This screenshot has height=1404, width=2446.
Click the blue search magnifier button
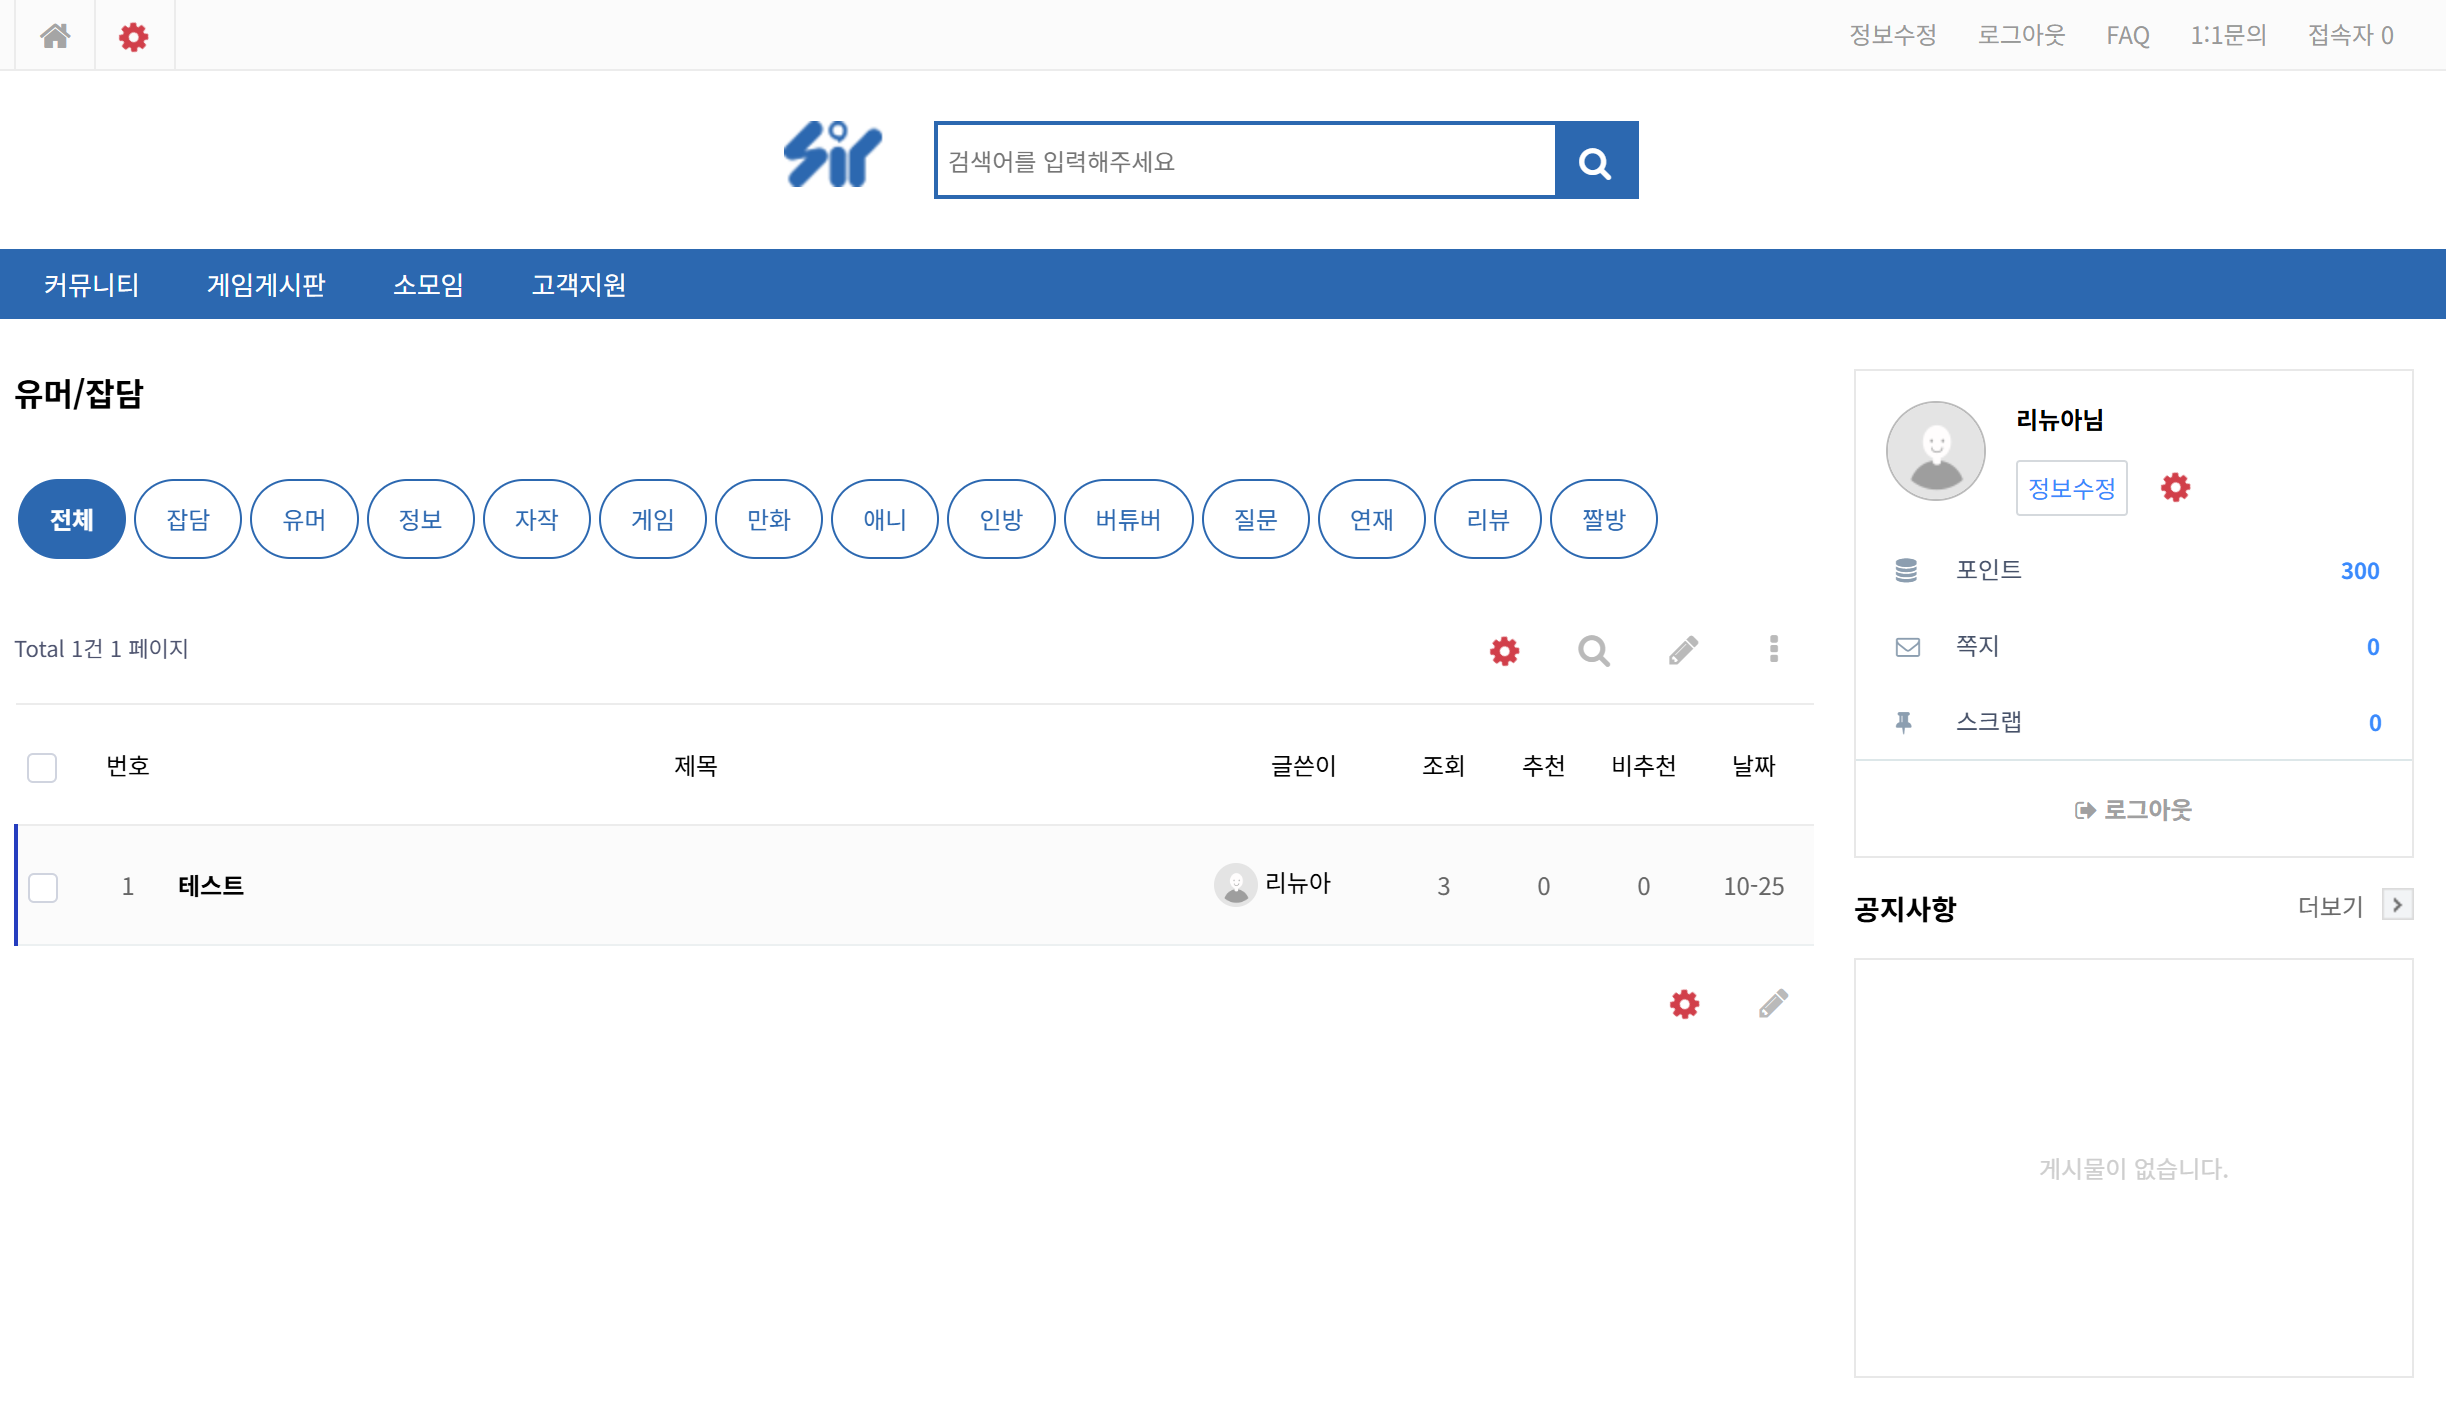(1595, 161)
